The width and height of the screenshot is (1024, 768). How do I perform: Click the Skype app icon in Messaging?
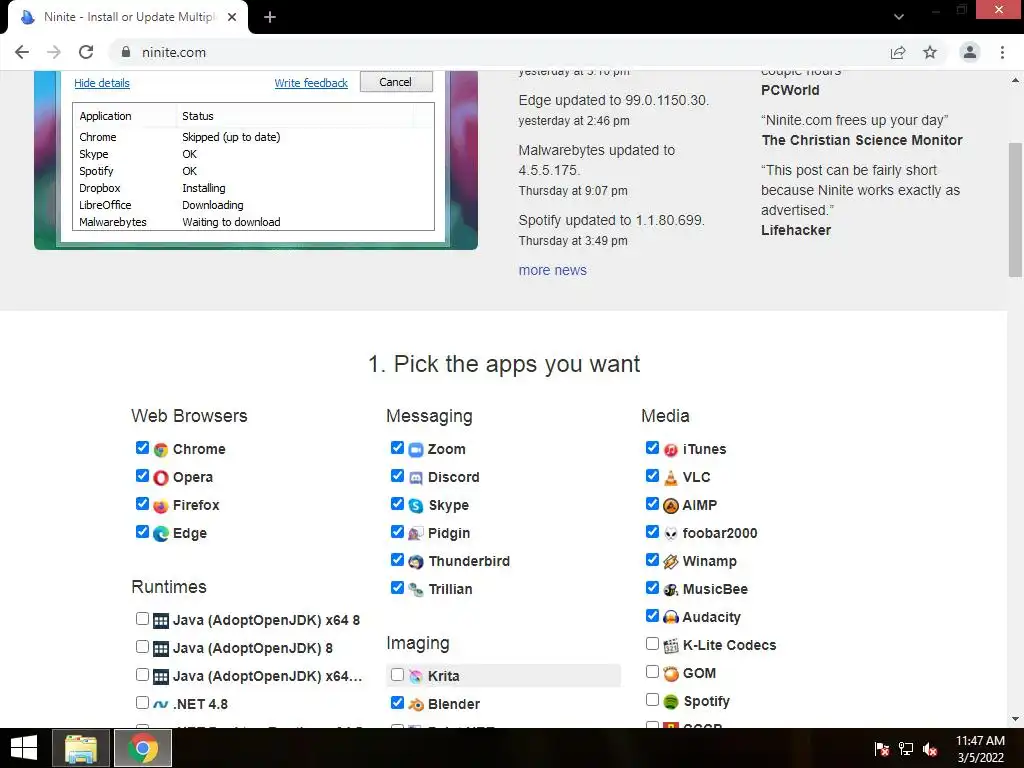(x=416, y=506)
